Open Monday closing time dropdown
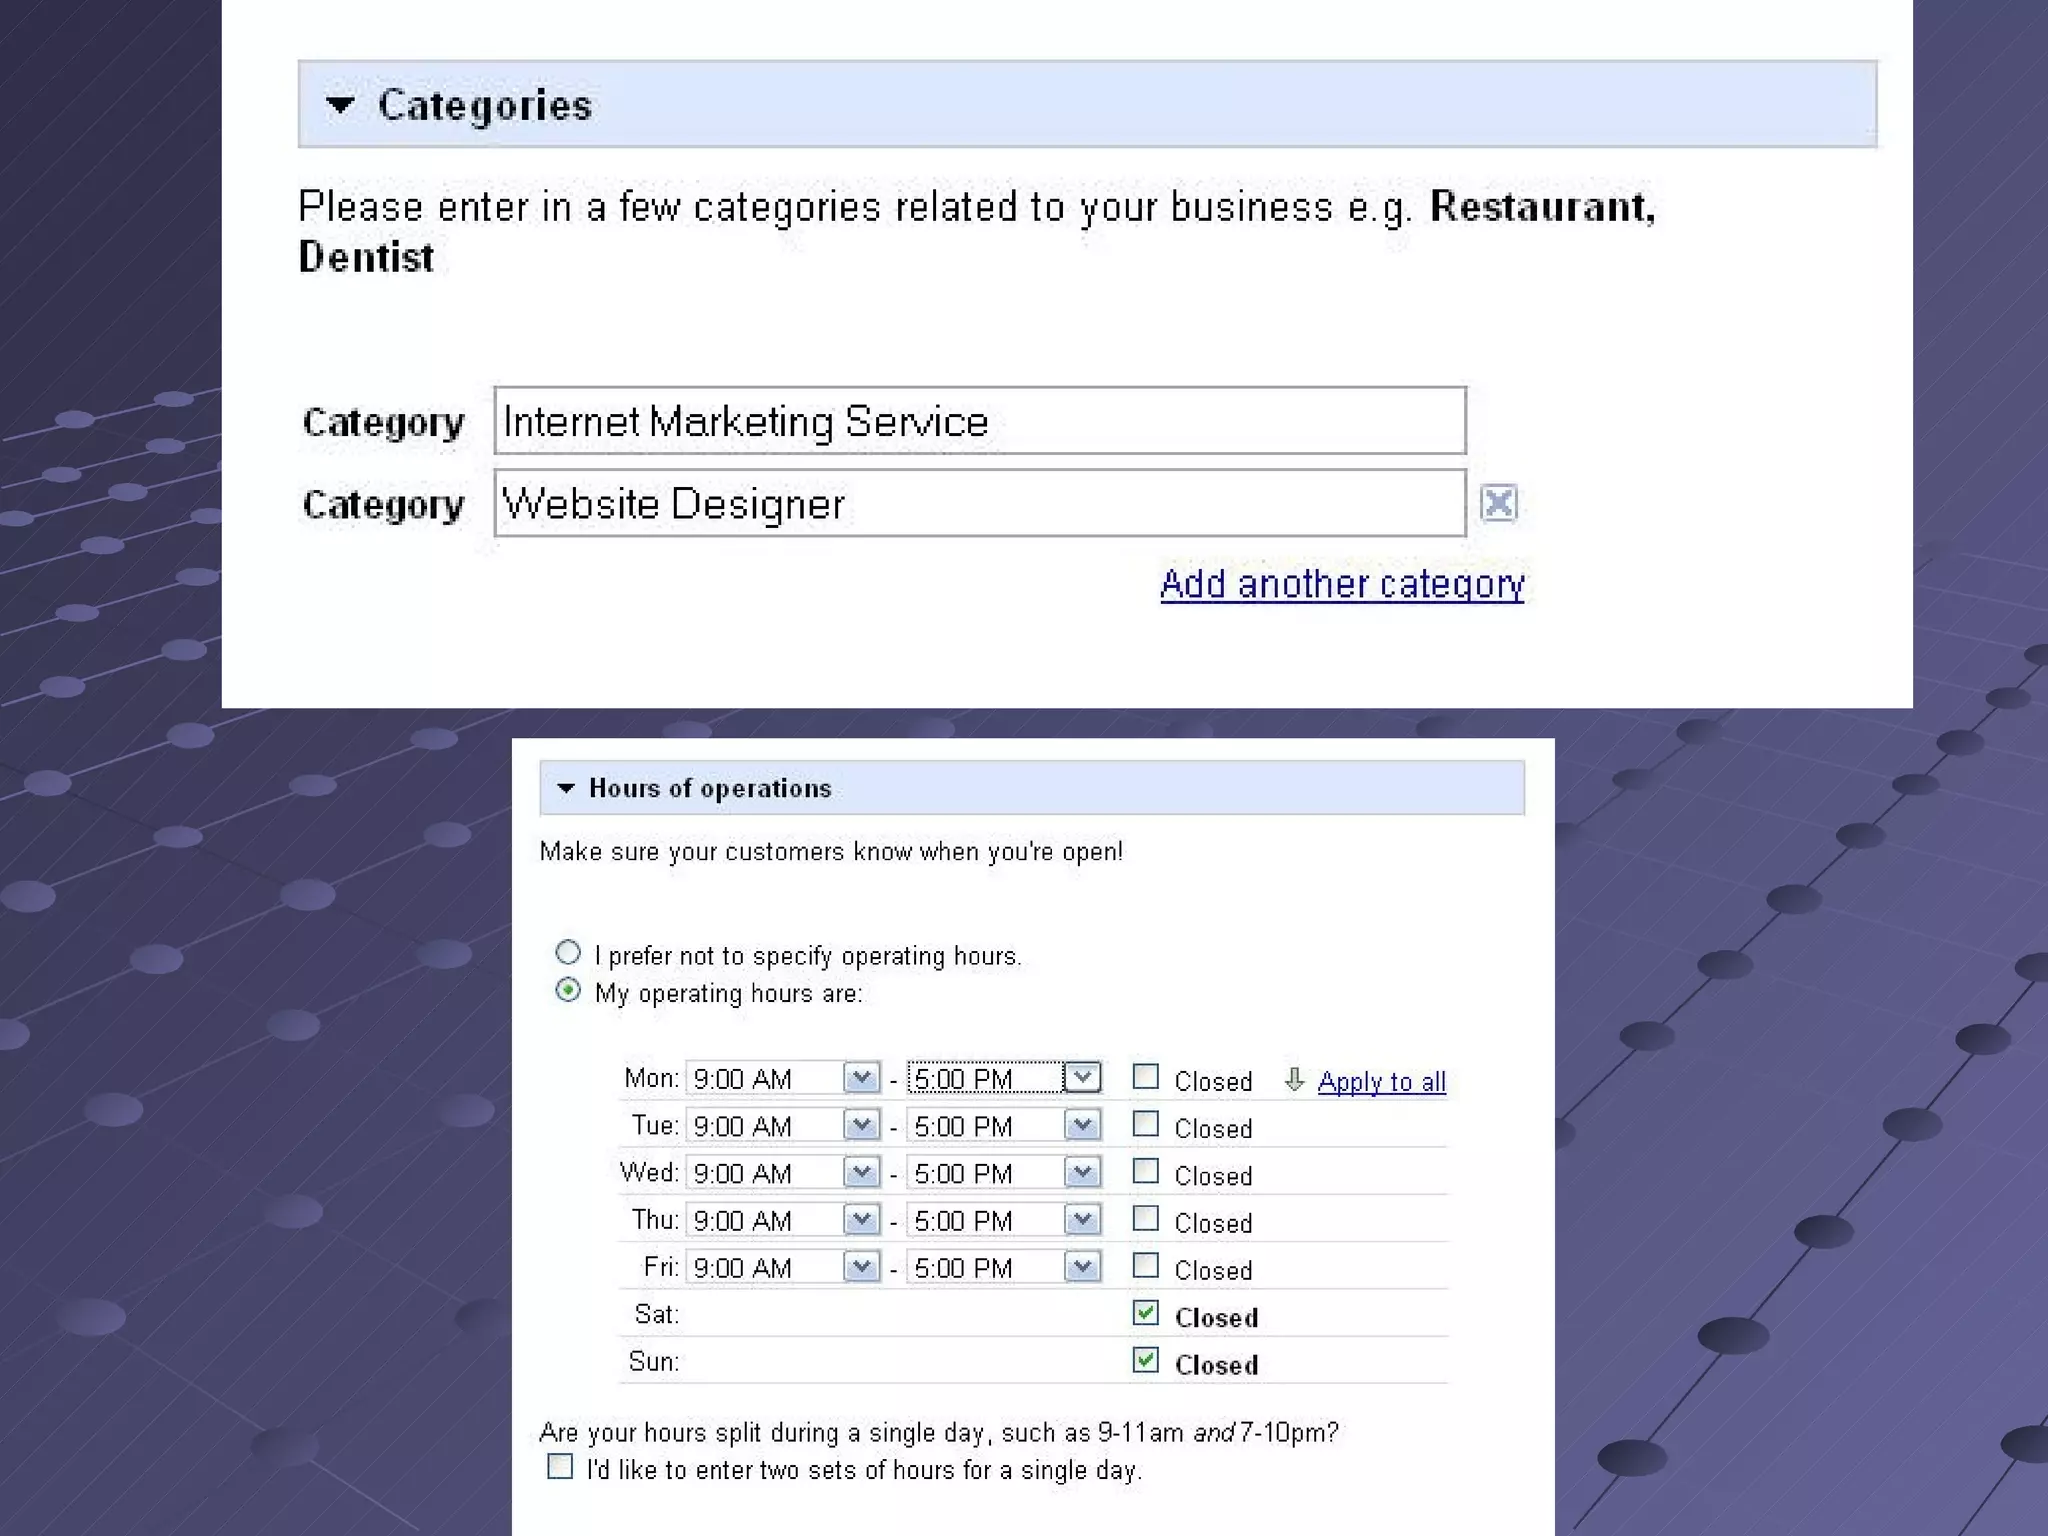2048x1536 pixels. pyautogui.click(x=1082, y=1077)
